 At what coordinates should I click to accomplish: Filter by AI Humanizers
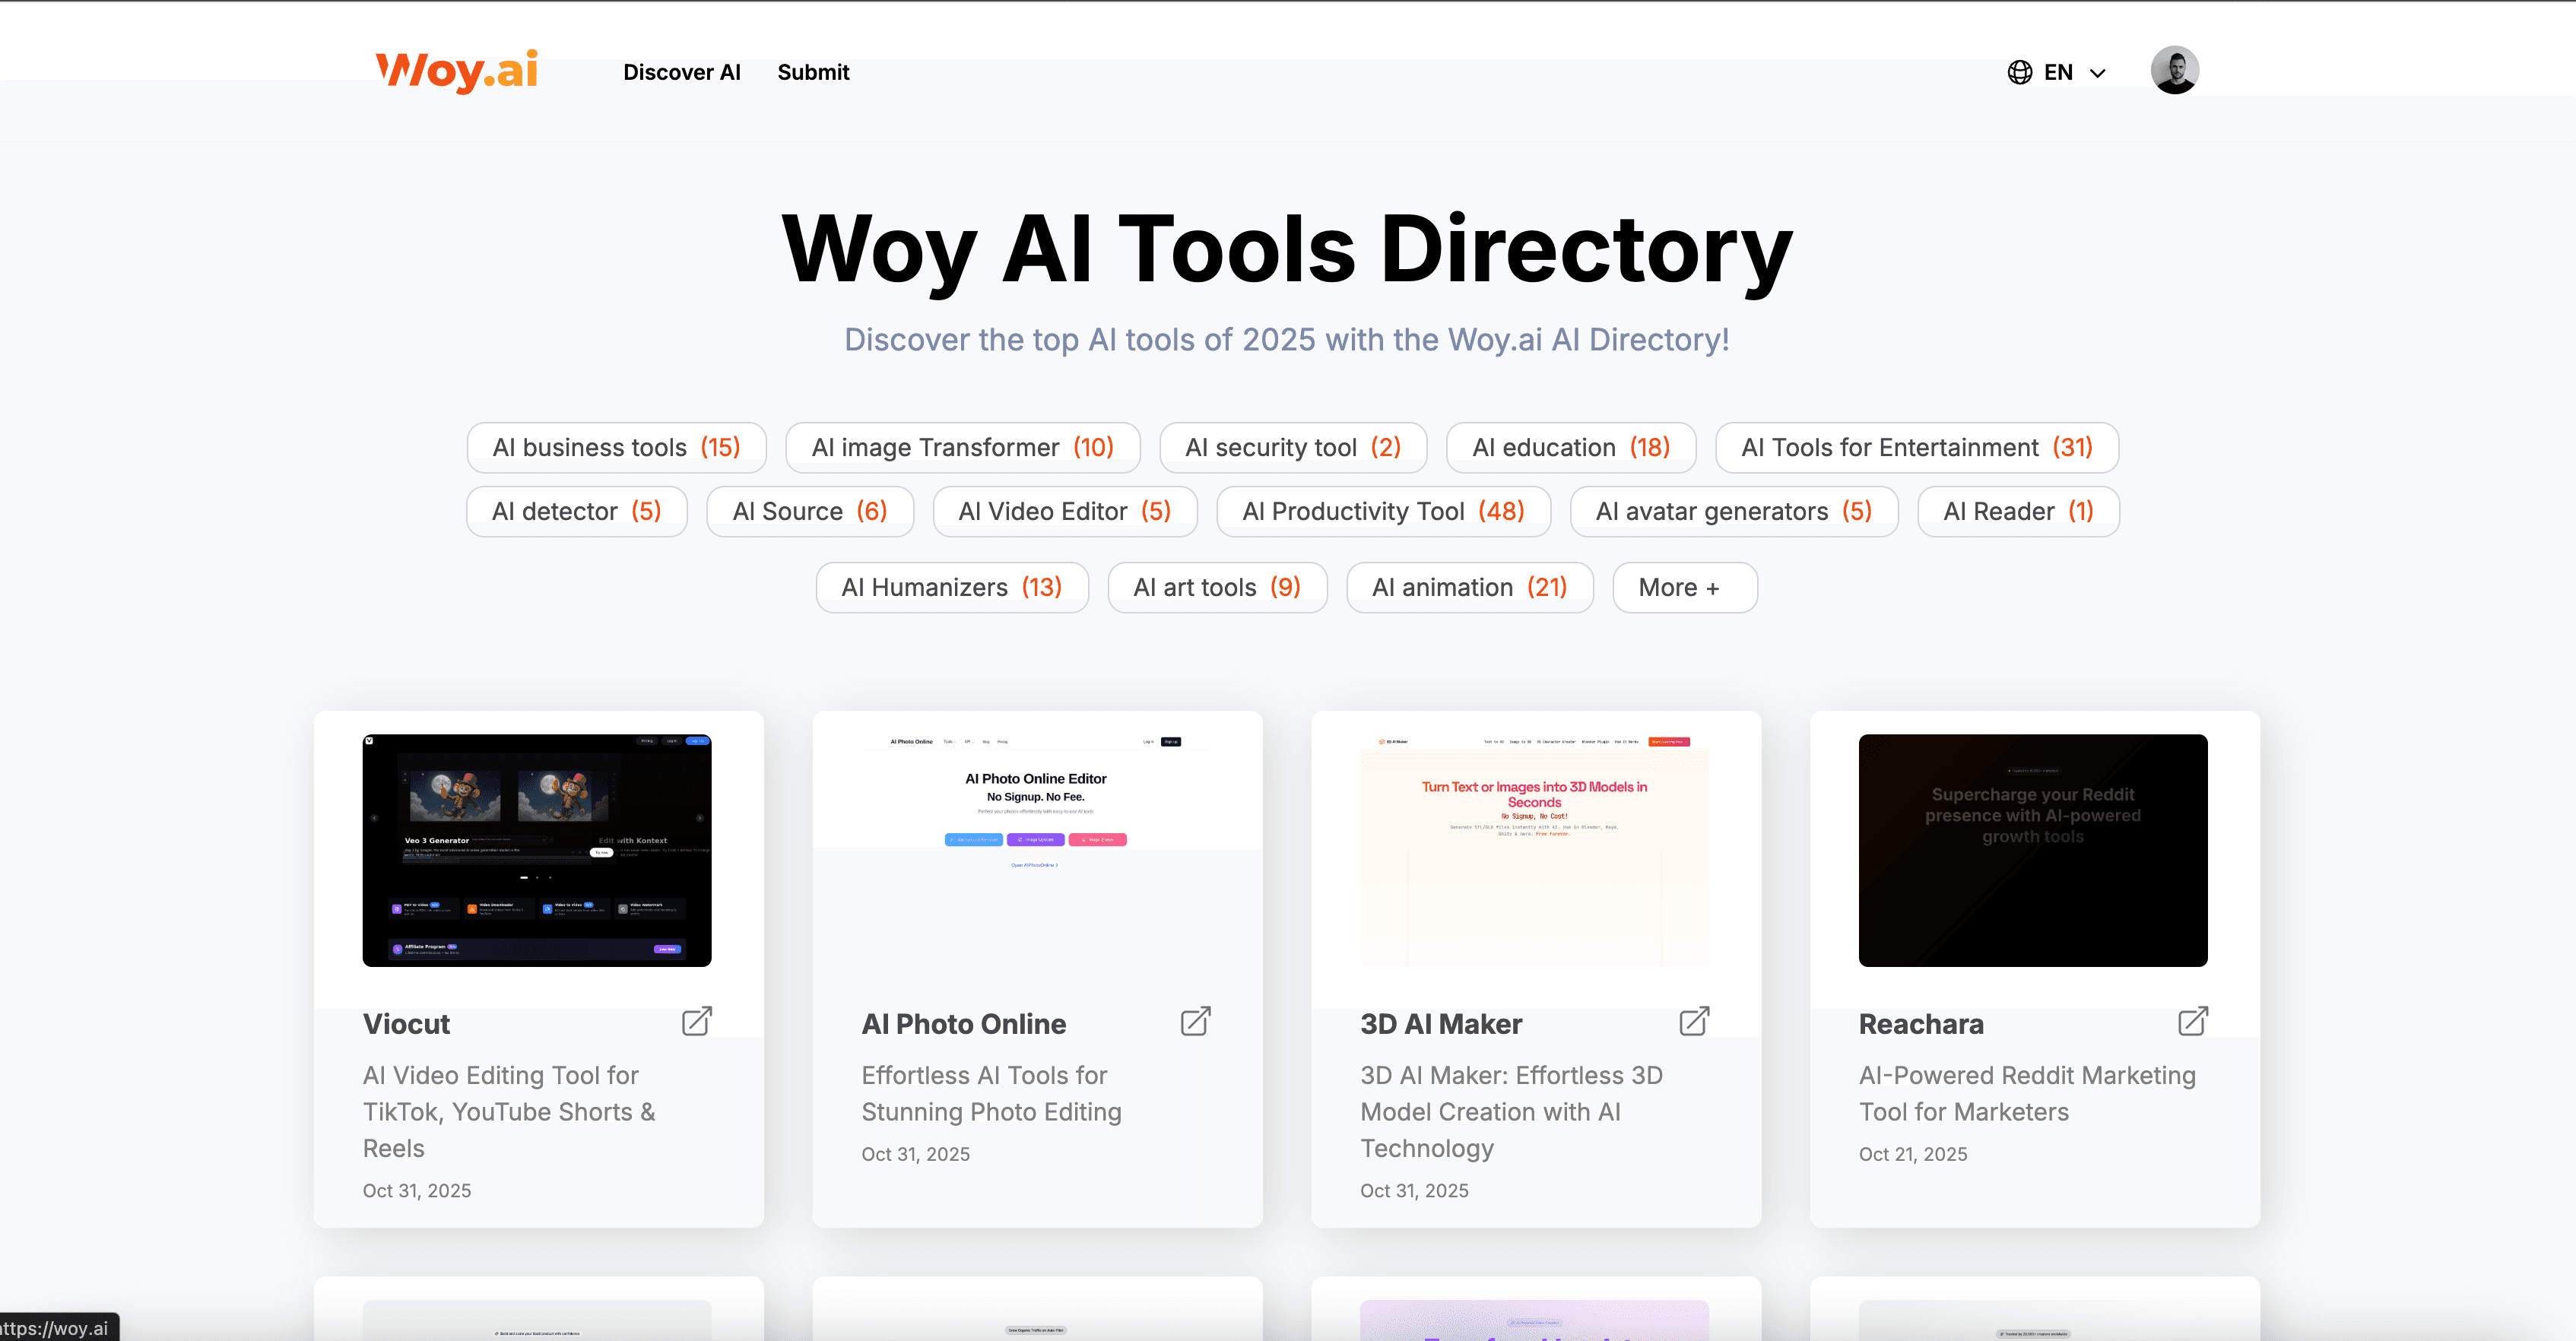(952, 587)
